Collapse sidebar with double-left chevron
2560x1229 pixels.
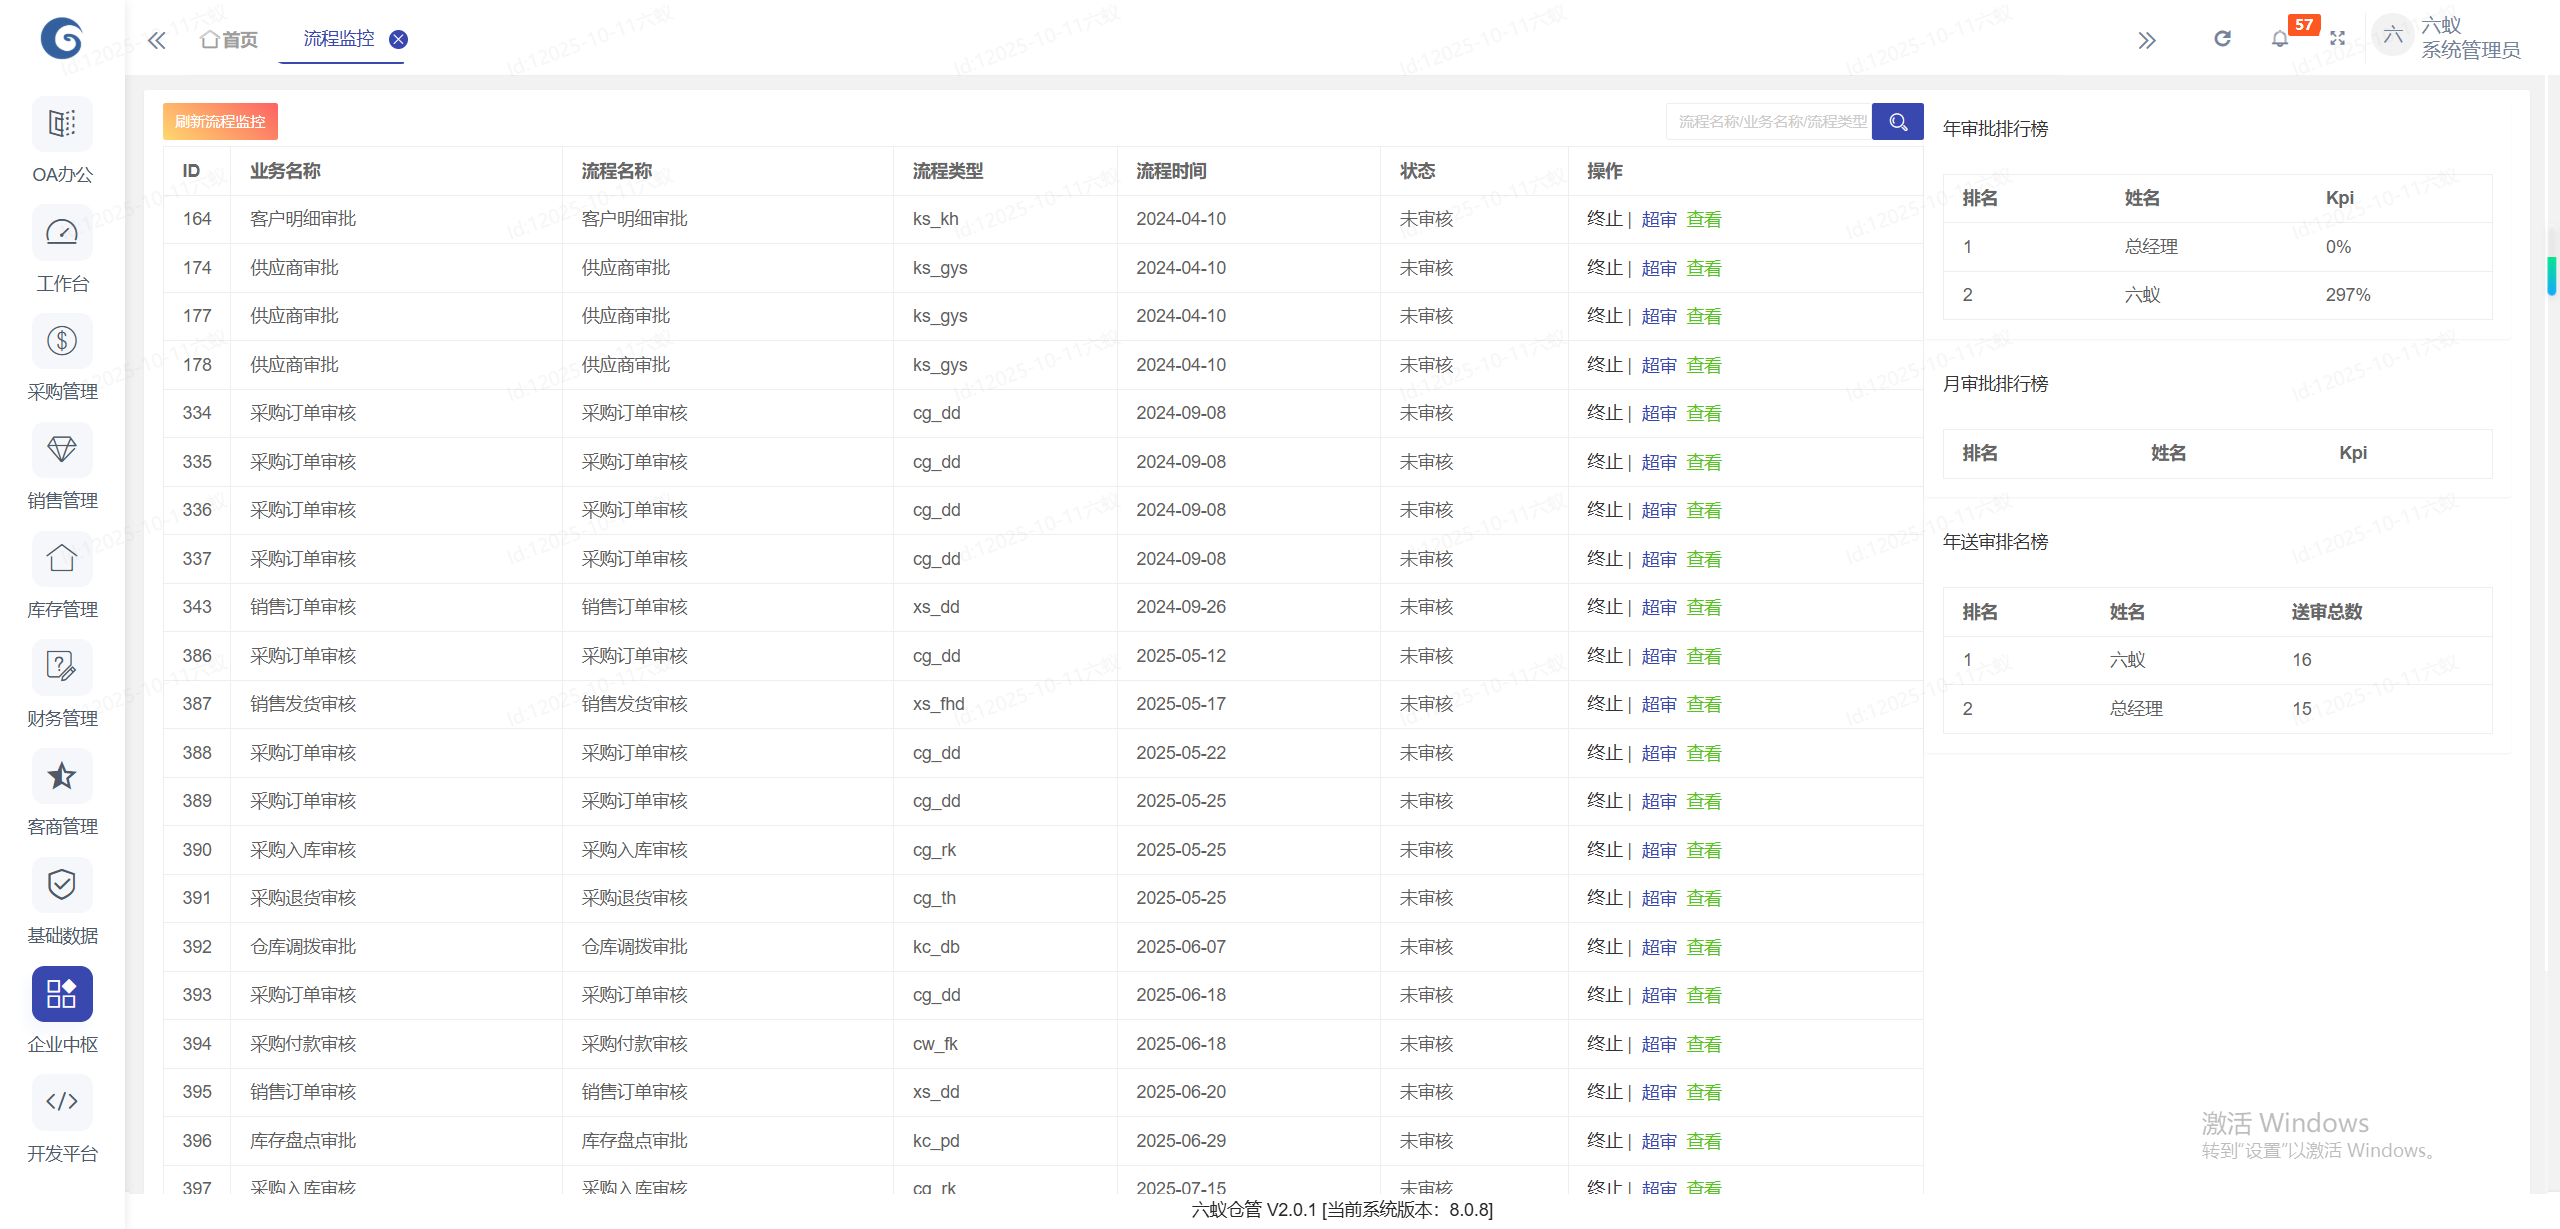157,40
